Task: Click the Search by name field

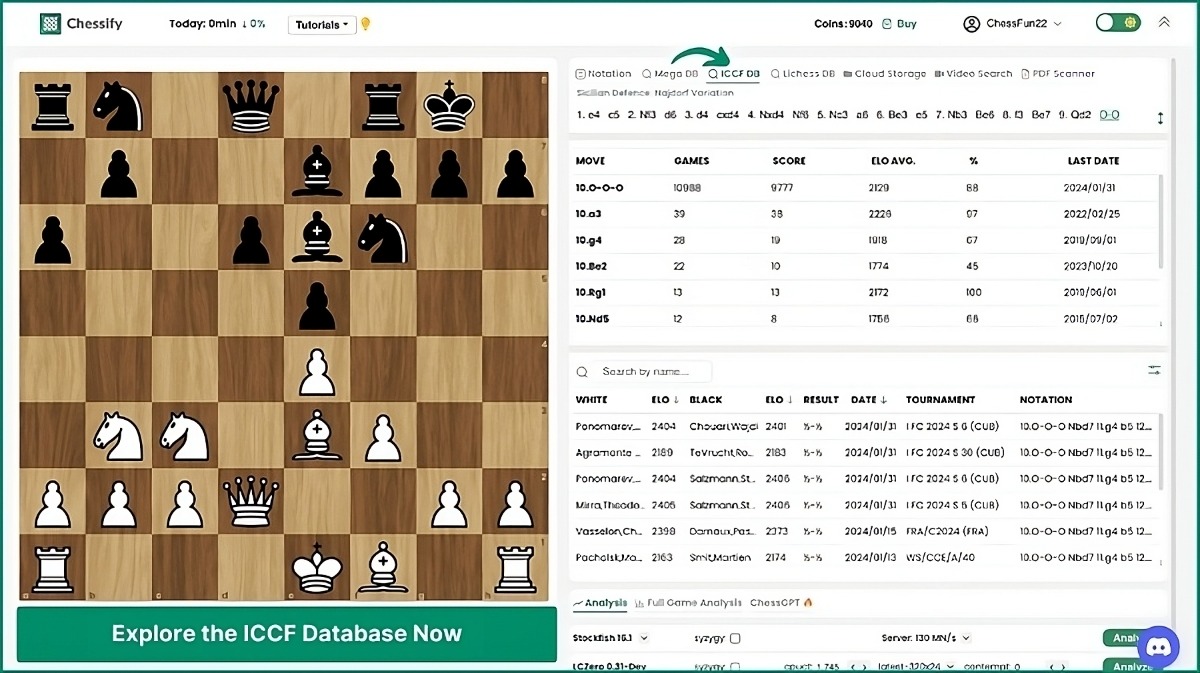Action: click(654, 372)
